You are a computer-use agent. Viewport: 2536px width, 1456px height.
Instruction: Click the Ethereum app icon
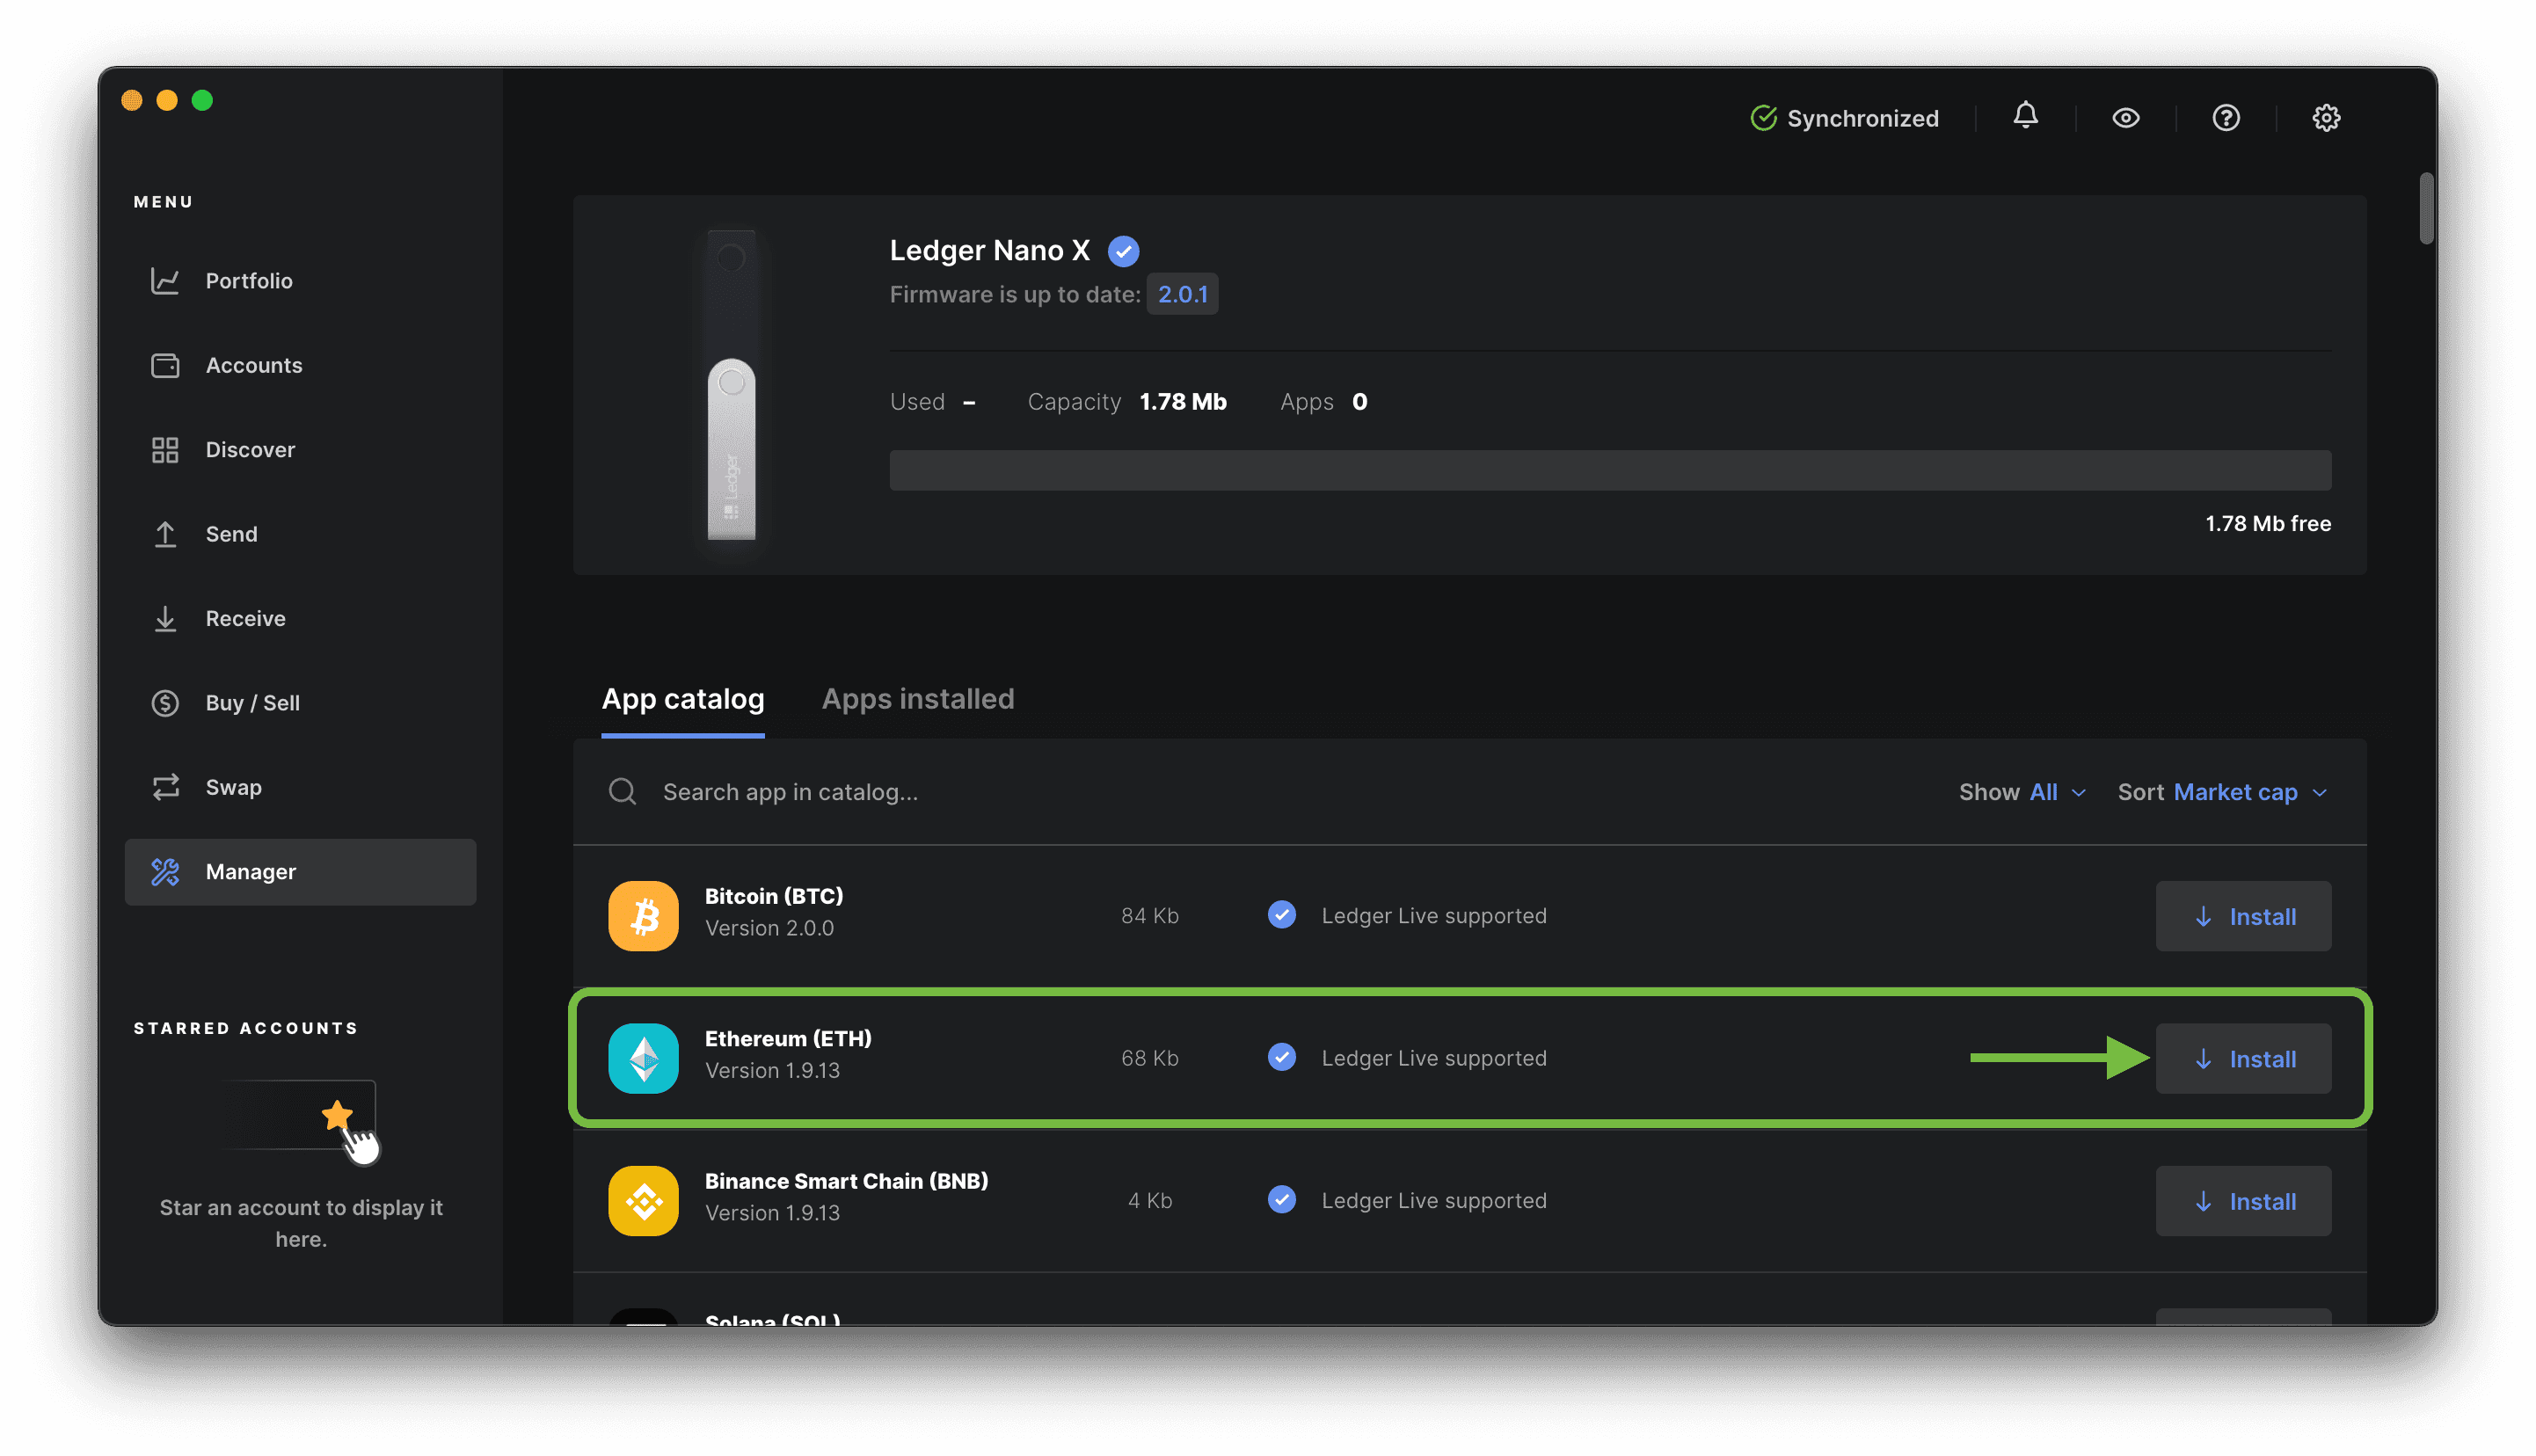[x=643, y=1059]
